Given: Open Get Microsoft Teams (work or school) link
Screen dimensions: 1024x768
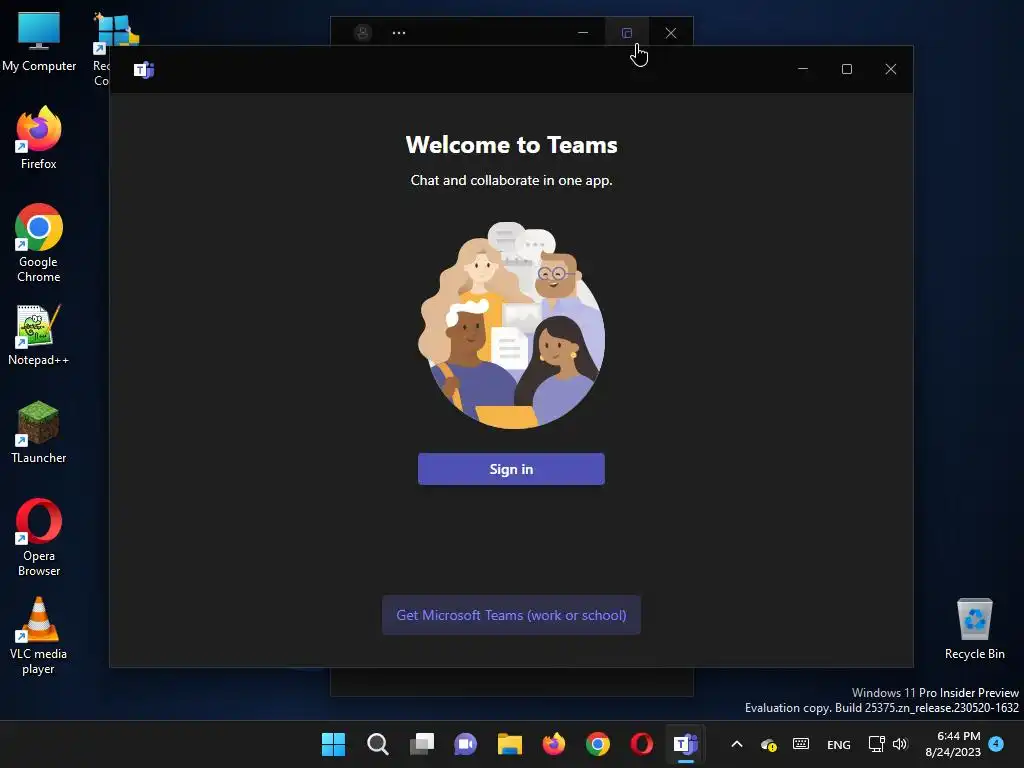Looking at the screenshot, I should (511, 615).
